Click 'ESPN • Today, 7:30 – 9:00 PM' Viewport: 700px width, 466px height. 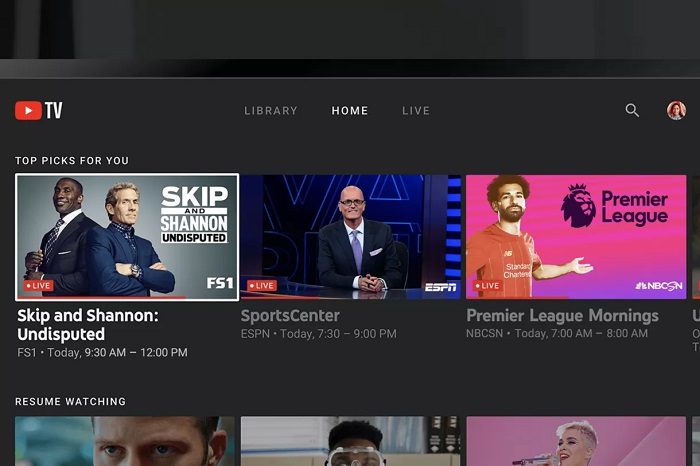318,334
